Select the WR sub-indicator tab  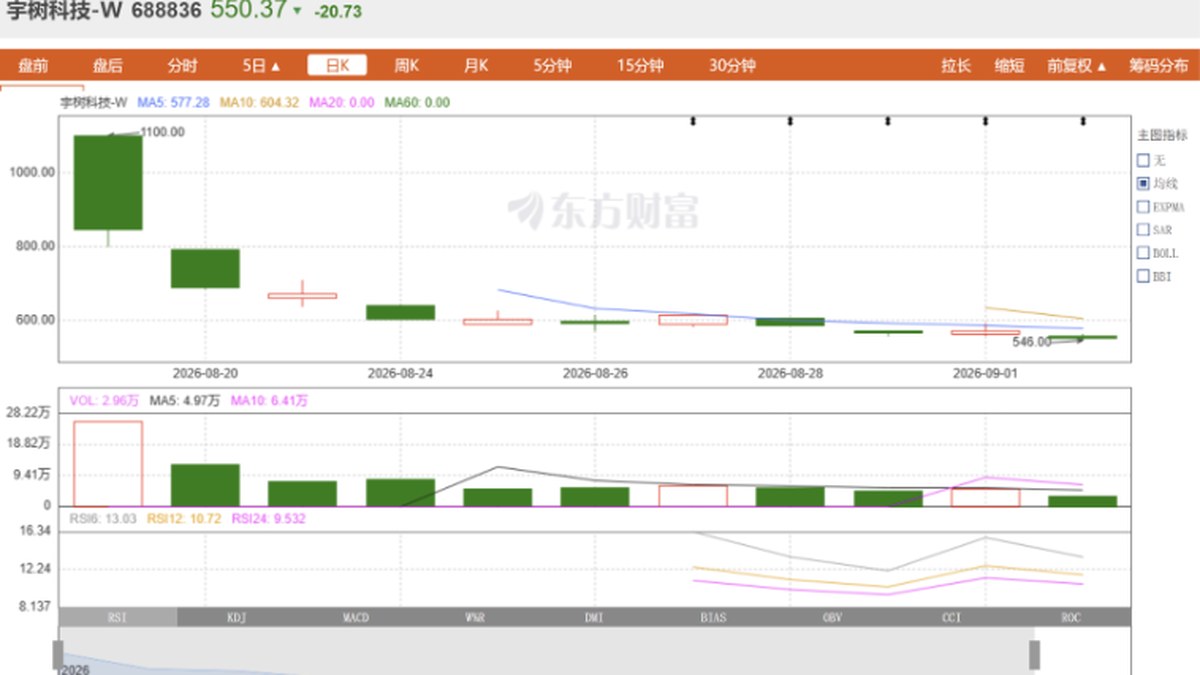pyautogui.click(x=475, y=617)
